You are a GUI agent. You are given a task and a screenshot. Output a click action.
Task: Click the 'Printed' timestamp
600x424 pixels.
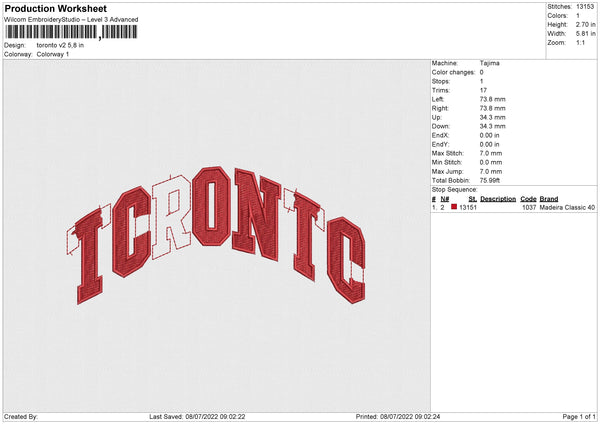(x=398, y=416)
